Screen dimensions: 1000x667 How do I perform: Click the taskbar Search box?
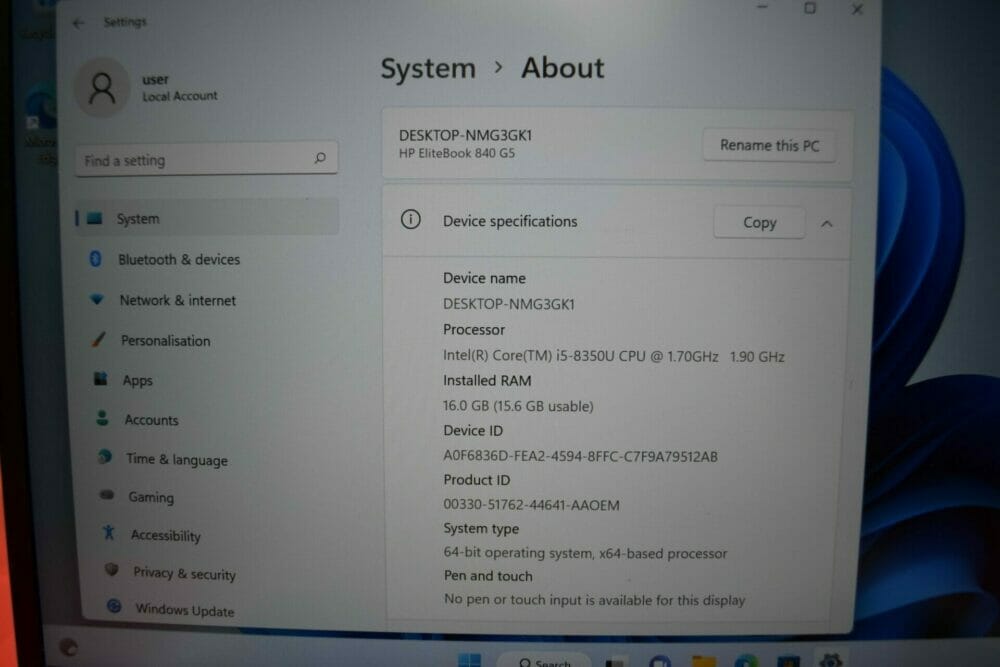[544, 662]
